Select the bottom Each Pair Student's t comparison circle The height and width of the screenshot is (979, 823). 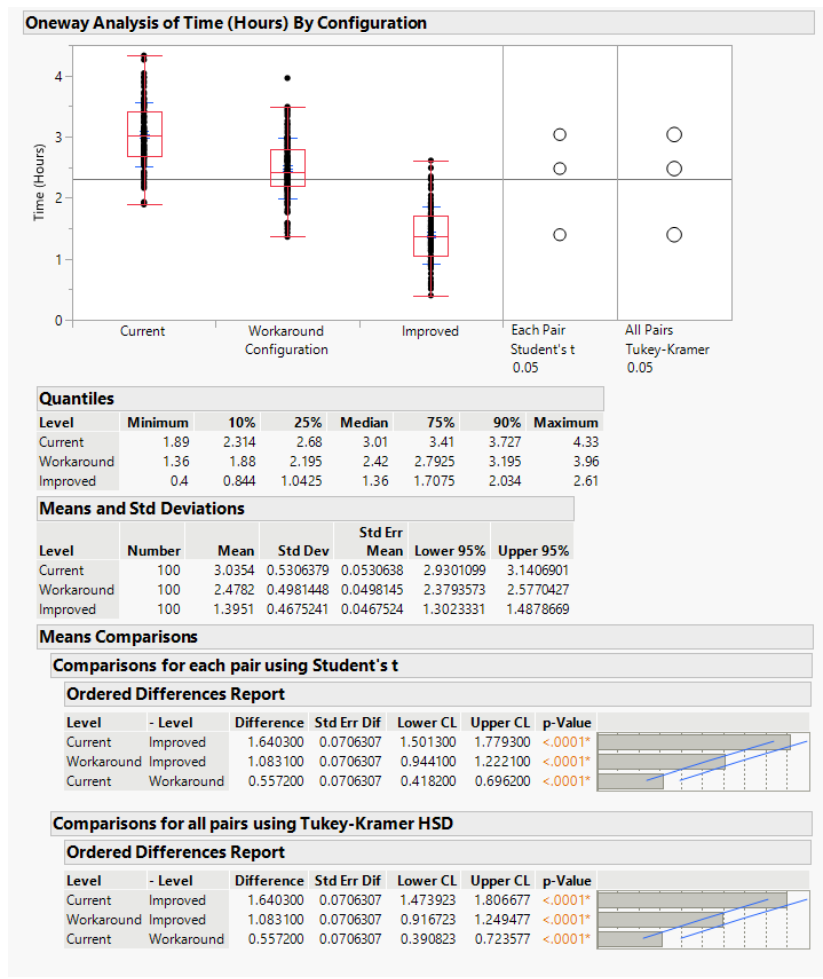coord(559,235)
